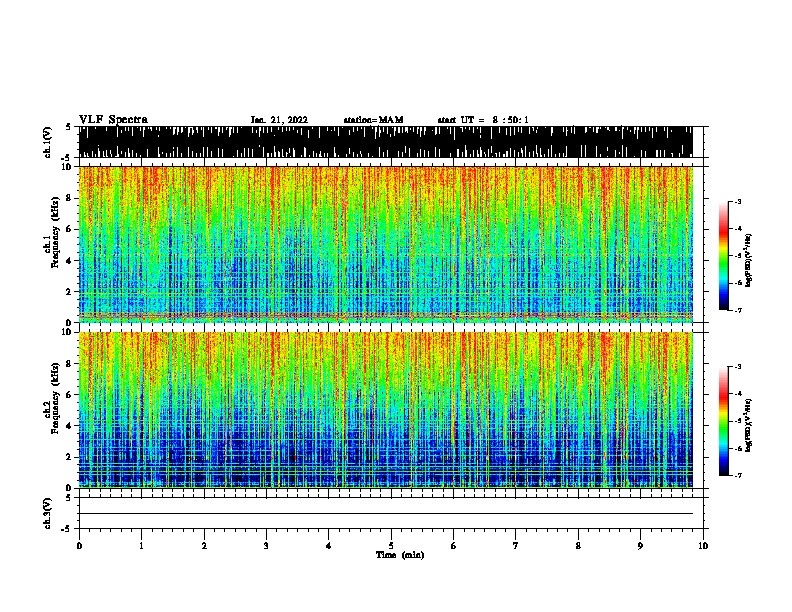Click the flat ch.3 voltage trace line
Image resolution: width=792 pixels, height=612 pixels.
pyautogui.click(x=385, y=514)
